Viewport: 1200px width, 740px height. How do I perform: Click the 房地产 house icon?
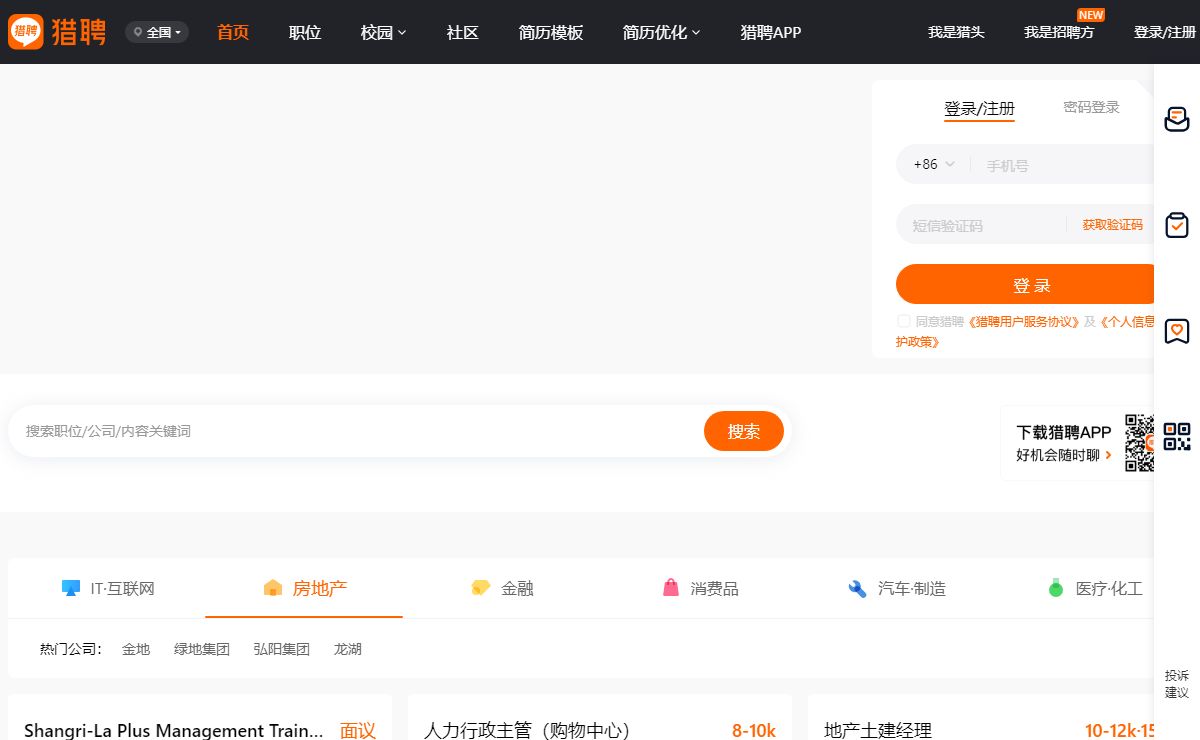pyautogui.click(x=273, y=588)
